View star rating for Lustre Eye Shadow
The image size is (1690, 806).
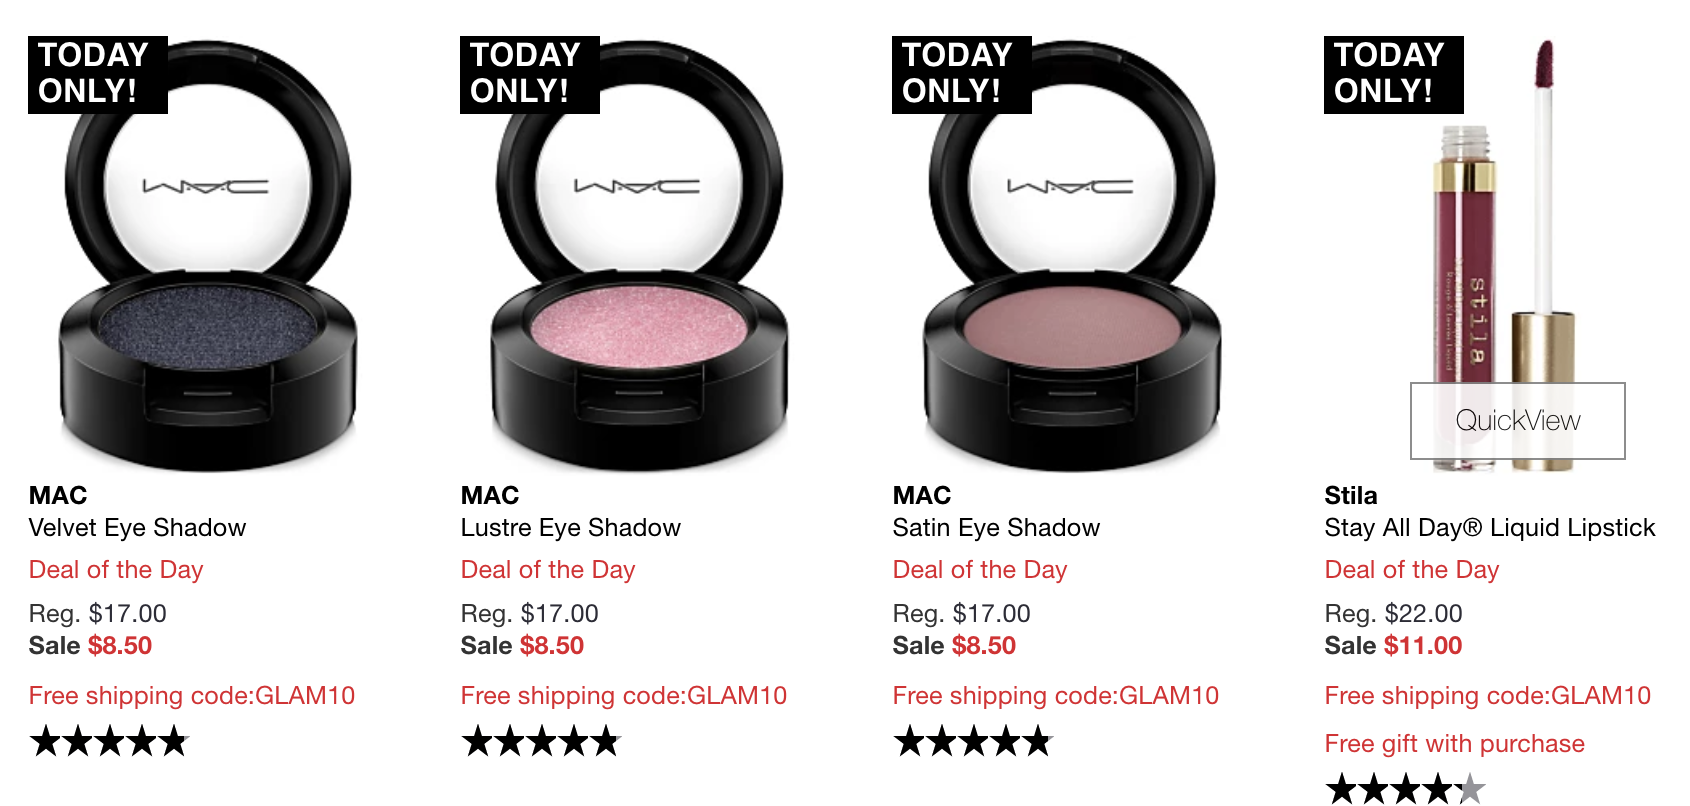point(541,742)
